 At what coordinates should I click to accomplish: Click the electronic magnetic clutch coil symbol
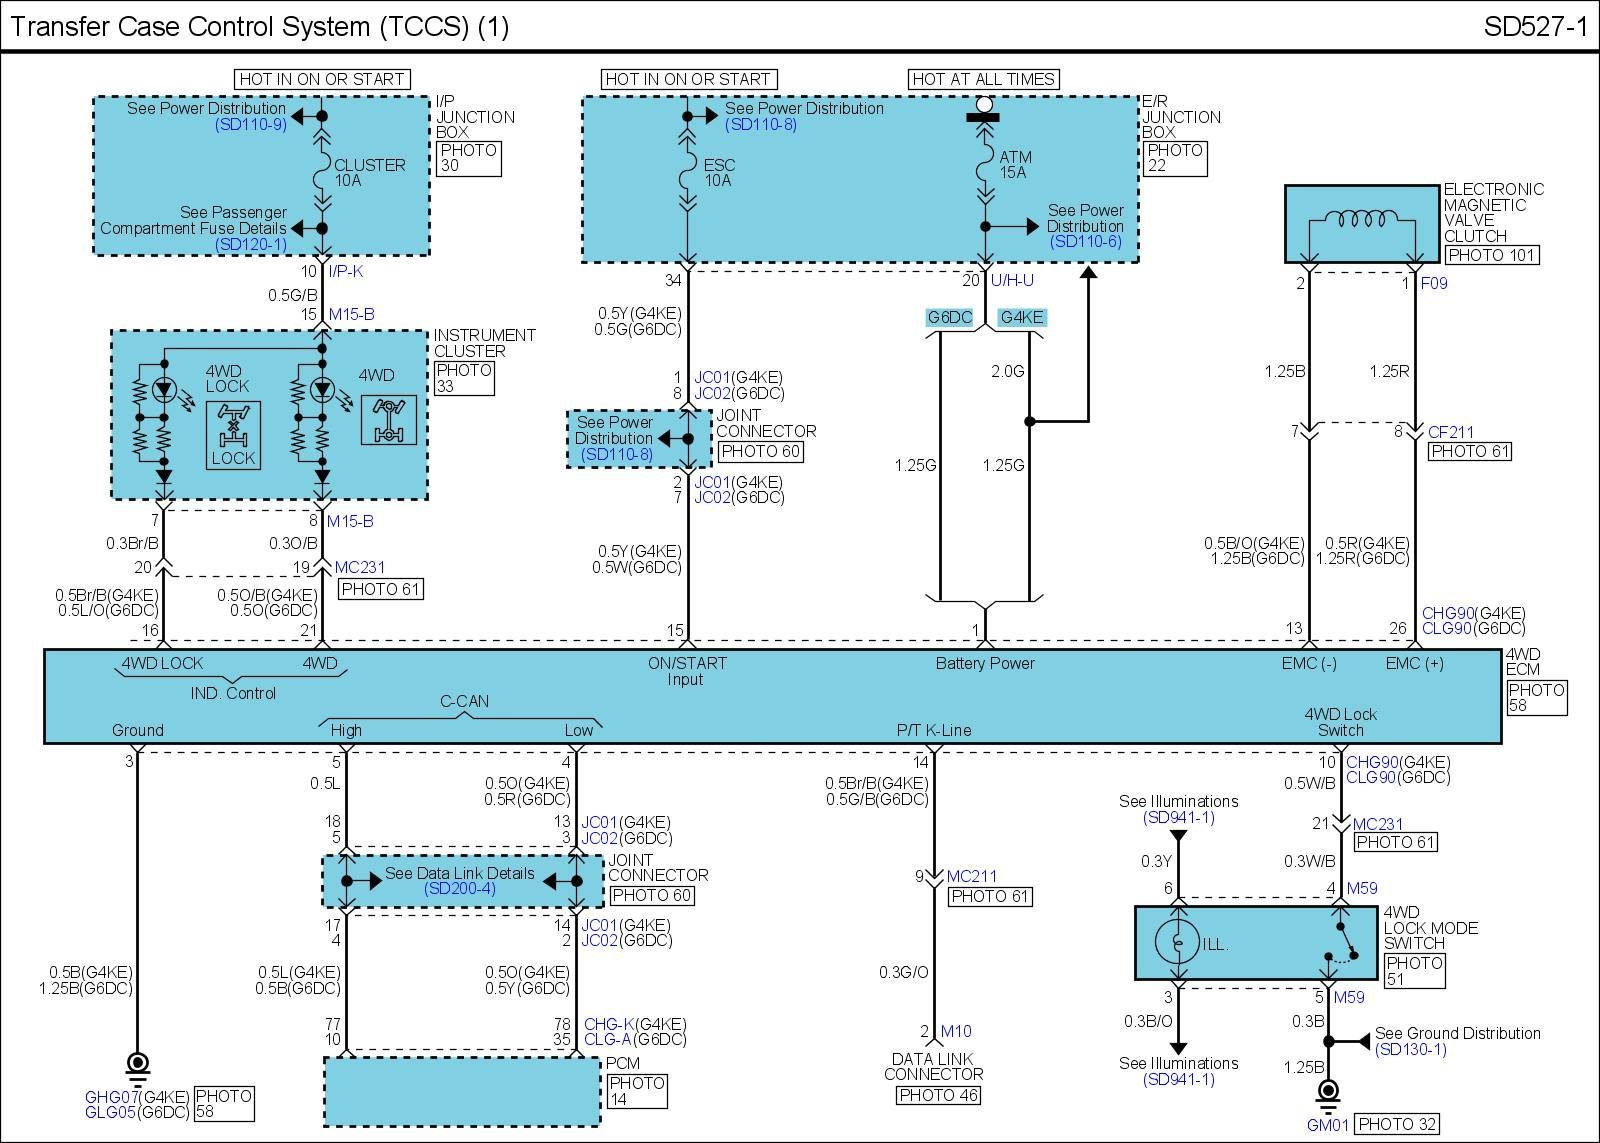pos(1361,221)
